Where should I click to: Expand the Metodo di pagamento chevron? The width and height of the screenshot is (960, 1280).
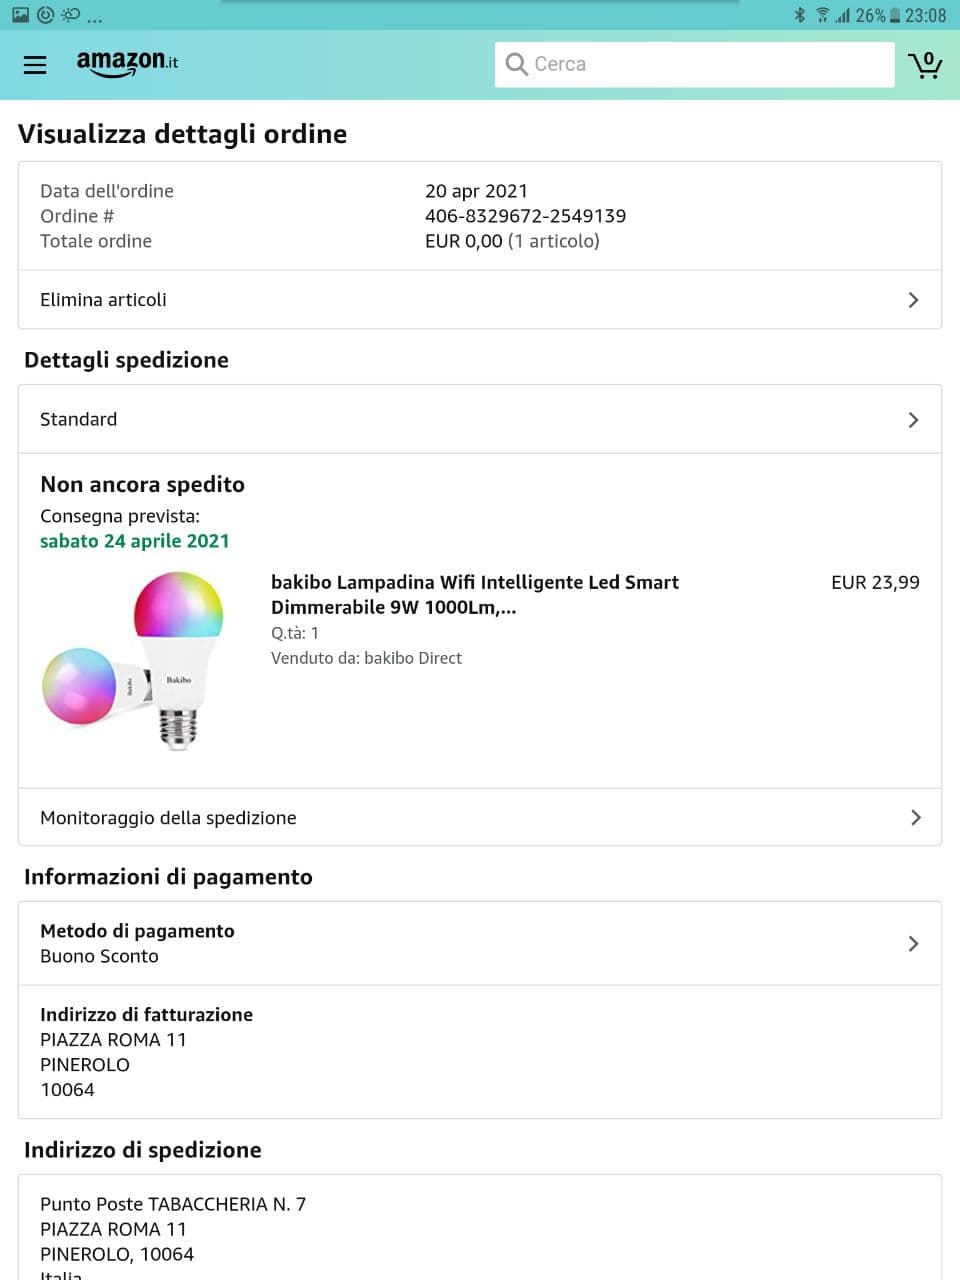pos(912,944)
